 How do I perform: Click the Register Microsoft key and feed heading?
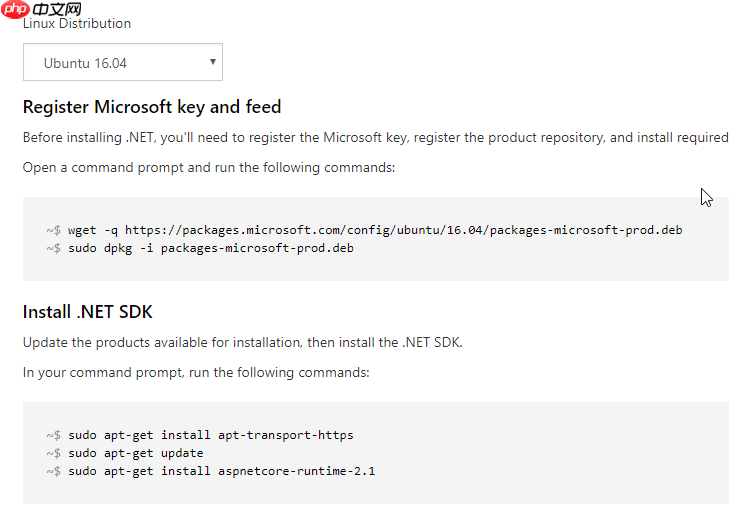tap(152, 107)
